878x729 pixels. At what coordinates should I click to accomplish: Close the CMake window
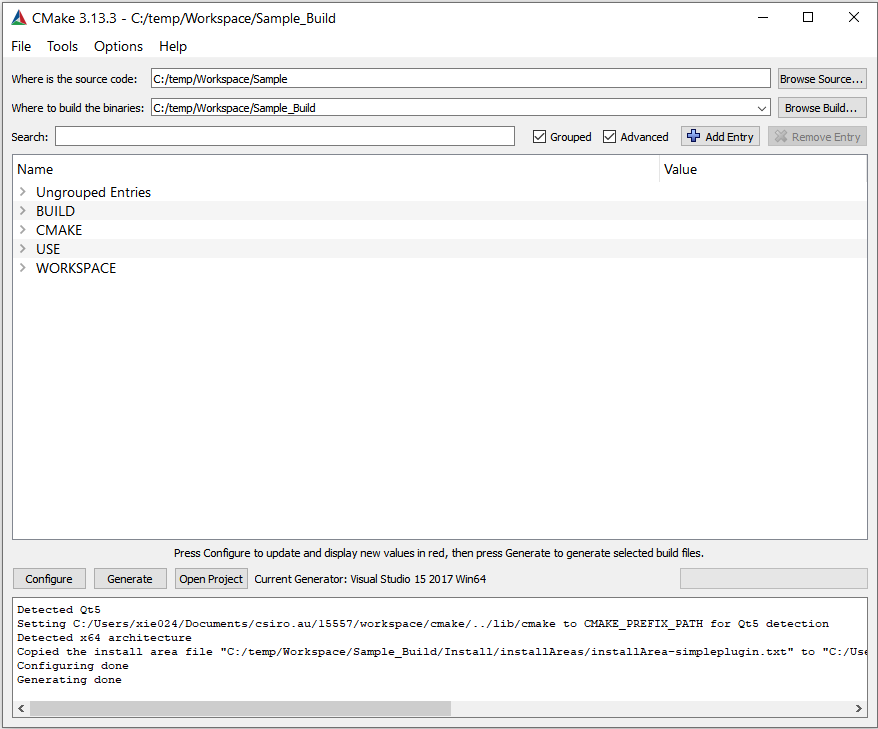pyautogui.click(x=854, y=17)
